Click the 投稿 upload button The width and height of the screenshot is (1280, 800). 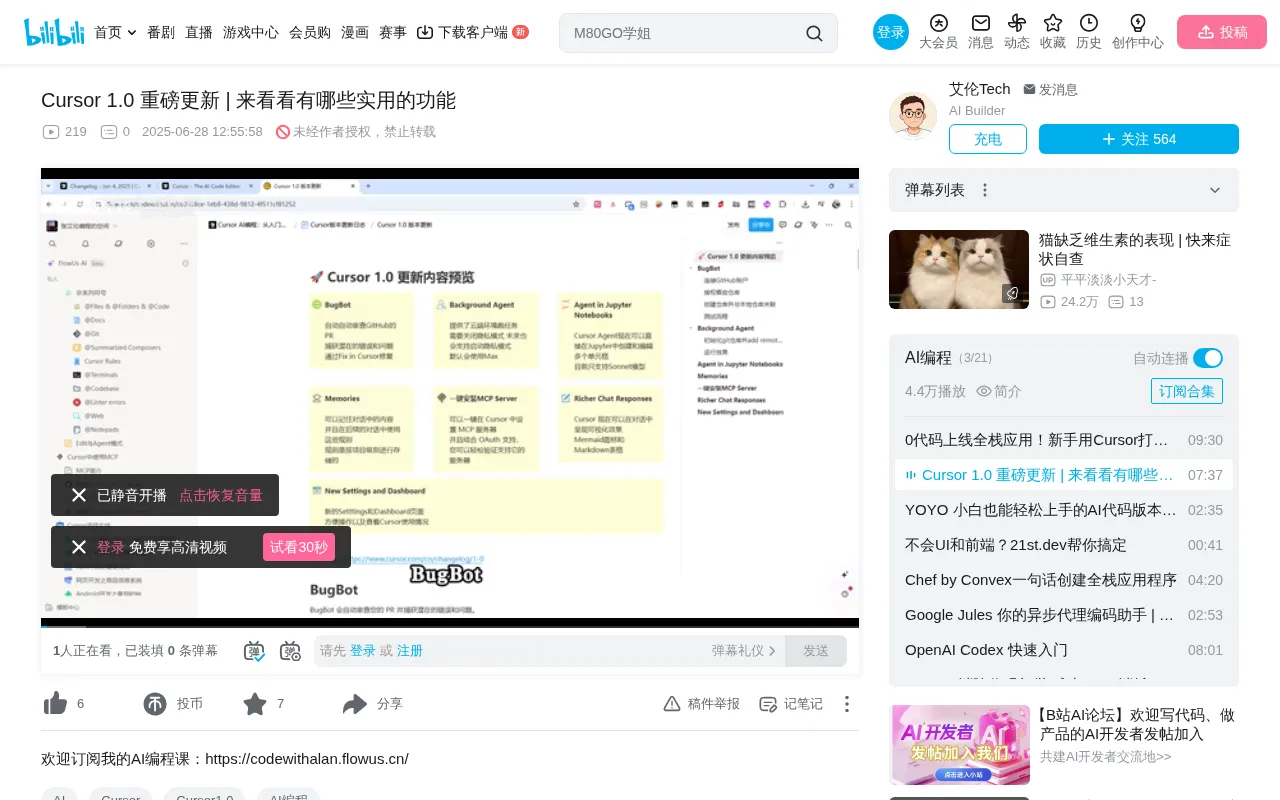coord(1222,32)
